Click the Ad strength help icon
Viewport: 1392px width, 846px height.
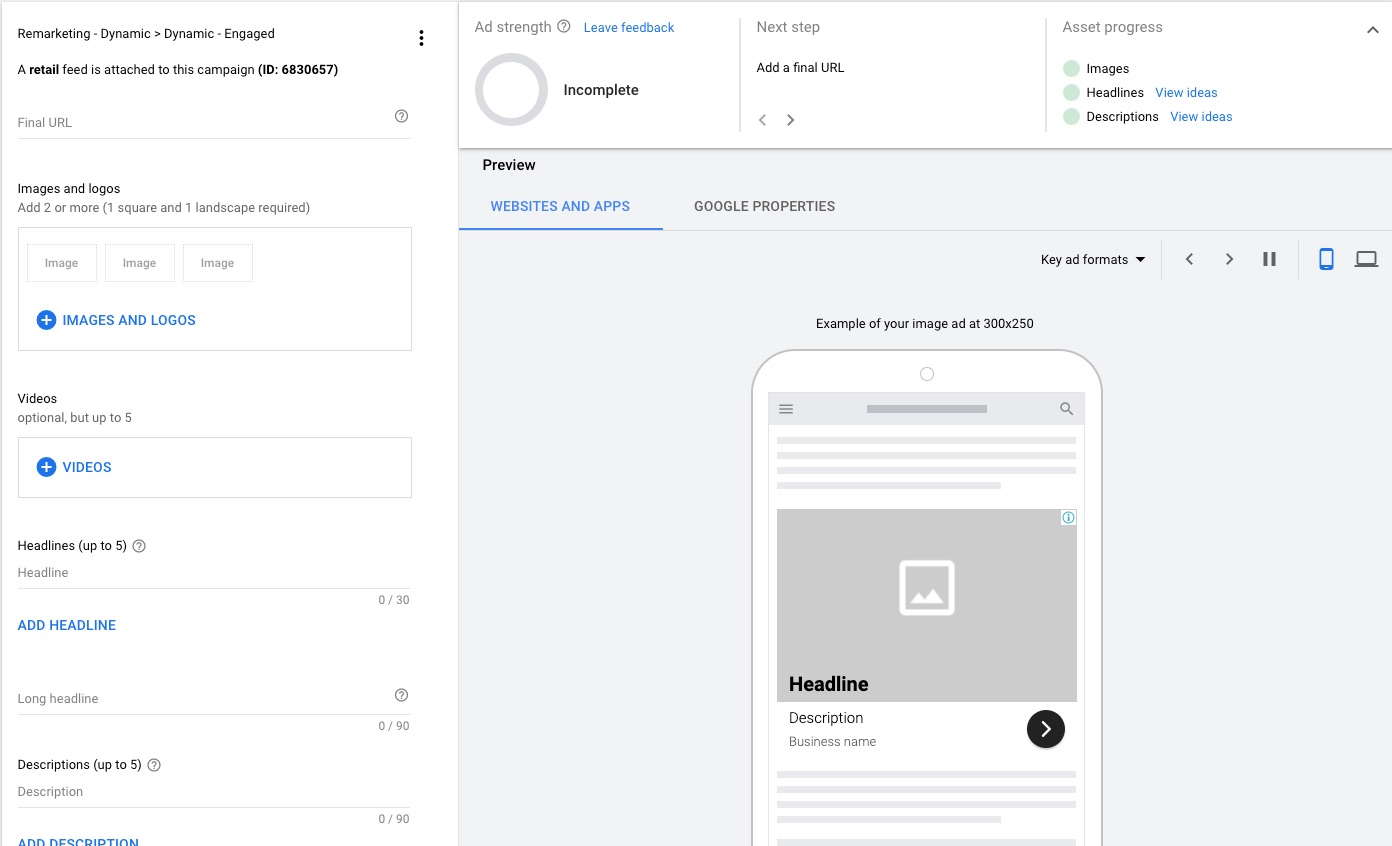tap(564, 27)
